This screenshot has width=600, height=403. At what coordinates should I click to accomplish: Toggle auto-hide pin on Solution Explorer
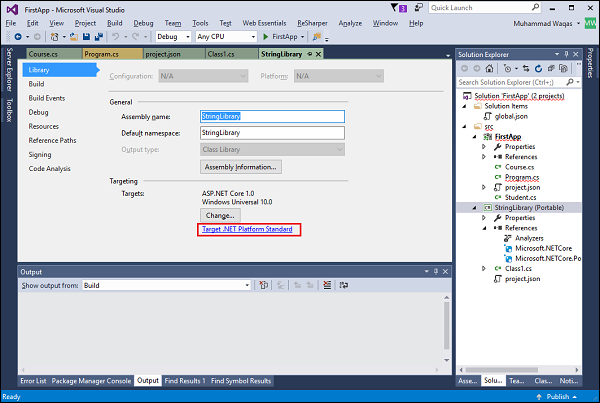point(566,54)
